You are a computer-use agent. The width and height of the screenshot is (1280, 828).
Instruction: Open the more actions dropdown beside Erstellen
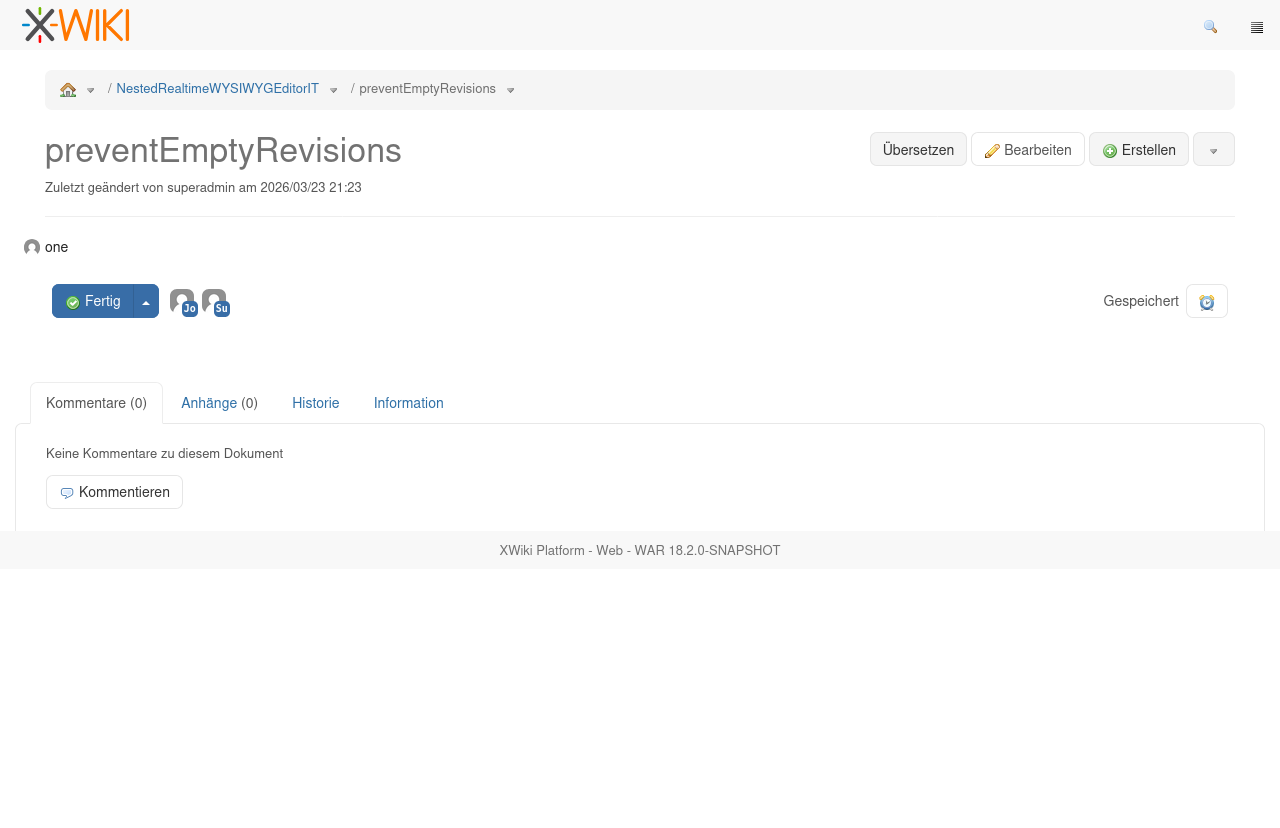click(1213, 150)
